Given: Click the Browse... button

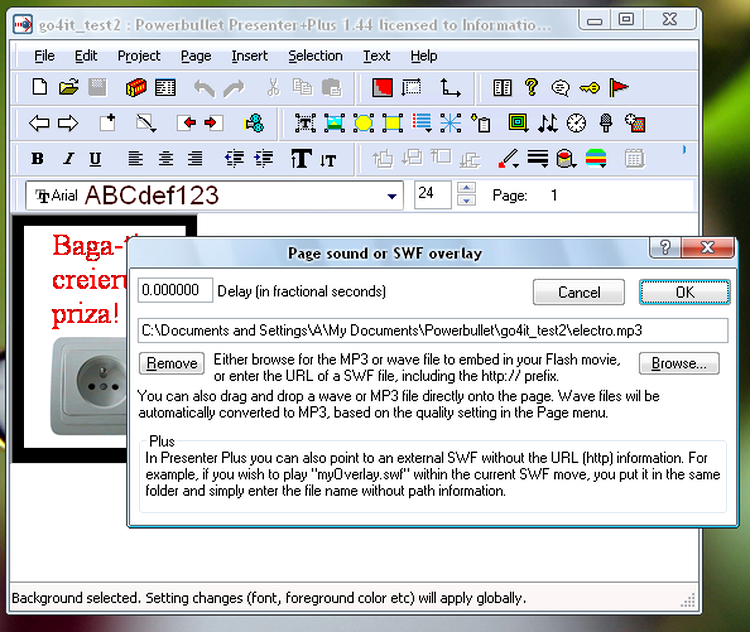Looking at the screenshot, I should (679, 363).
